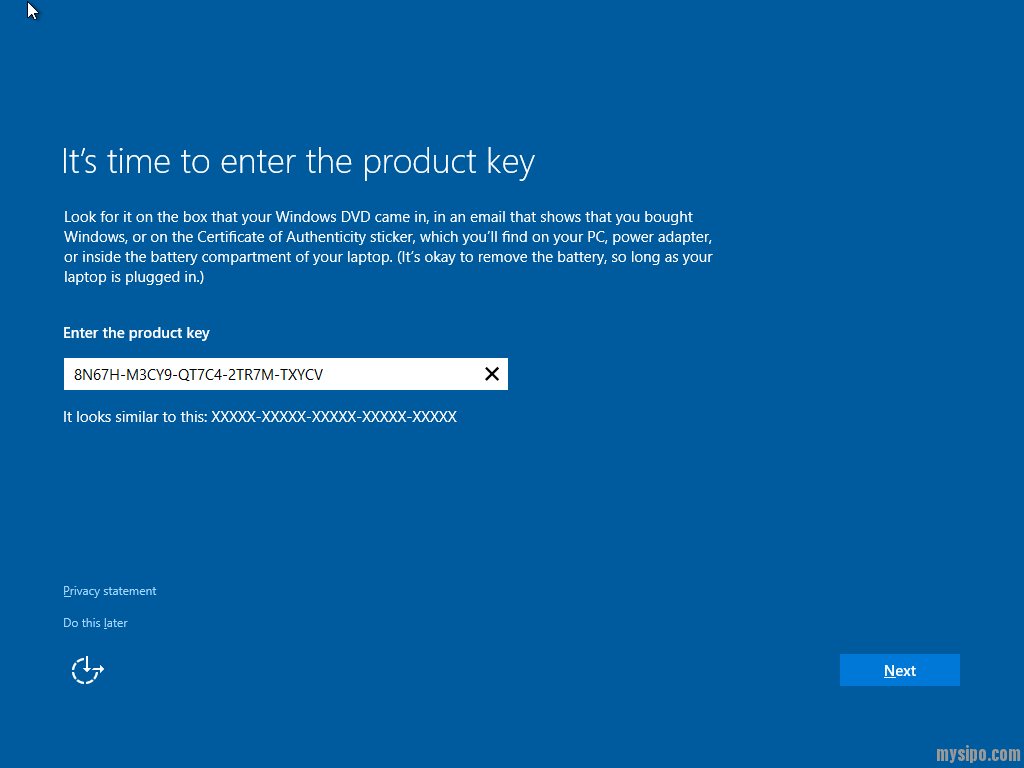Click the Next button
The height and width of the screenshot is (768, 1024).
click(899, 670)
